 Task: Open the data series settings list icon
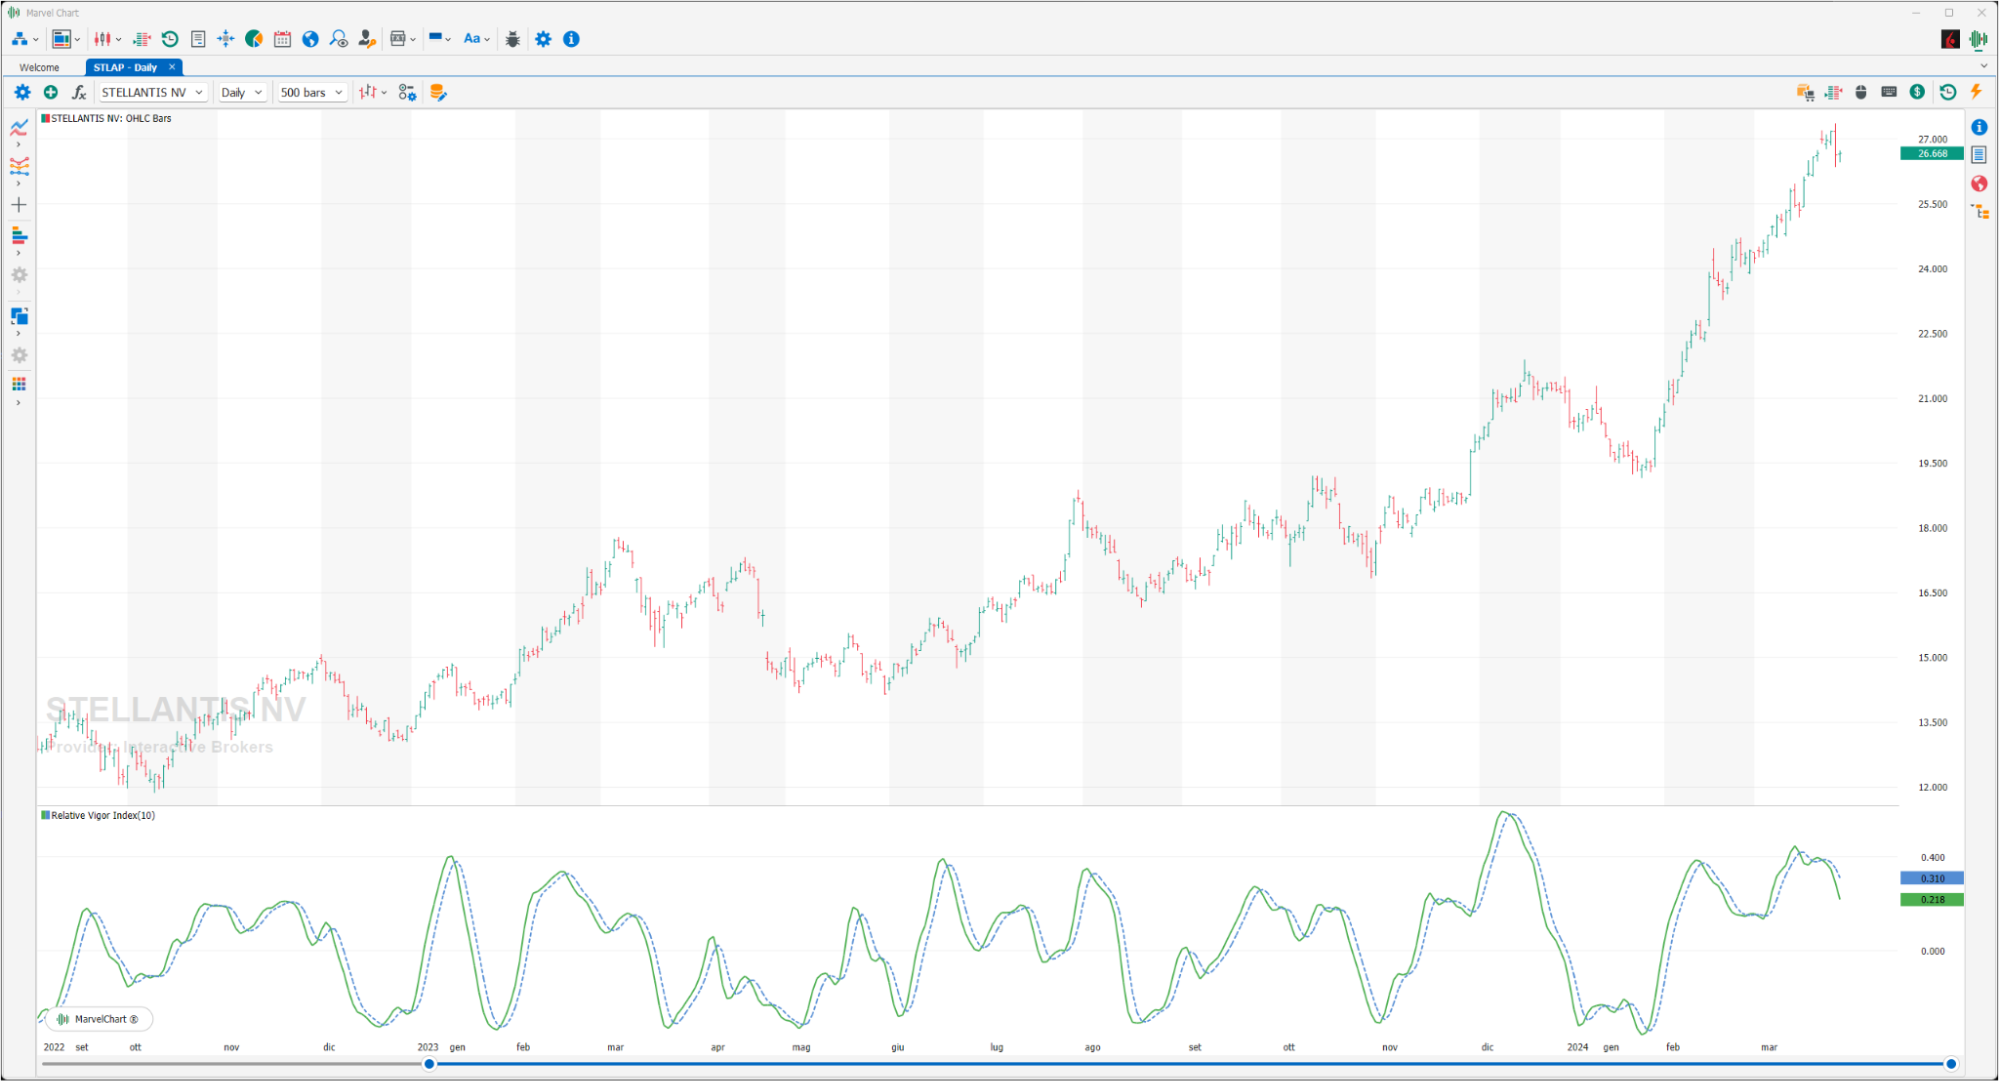coord(407,92)
